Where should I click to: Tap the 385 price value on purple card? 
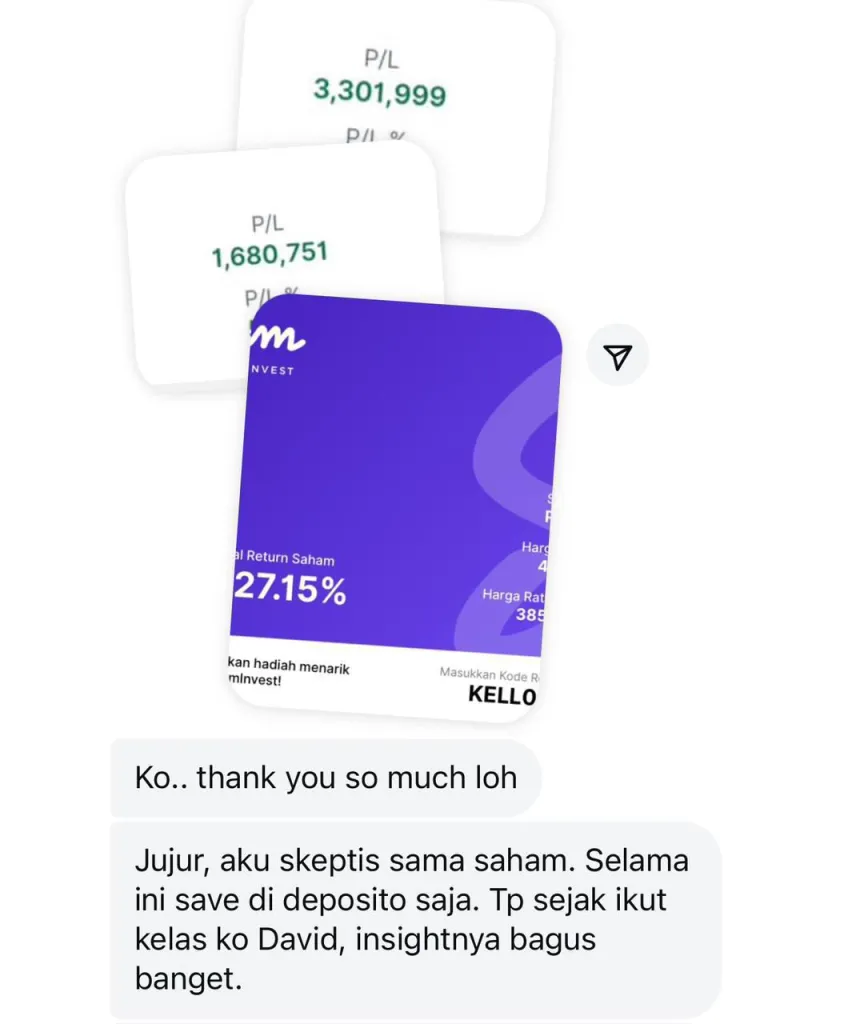529,615
